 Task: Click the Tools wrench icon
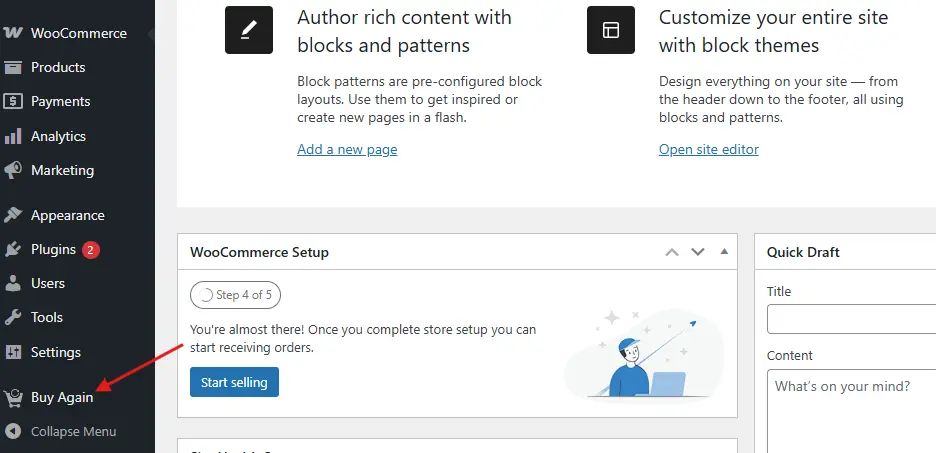(13, 318)
